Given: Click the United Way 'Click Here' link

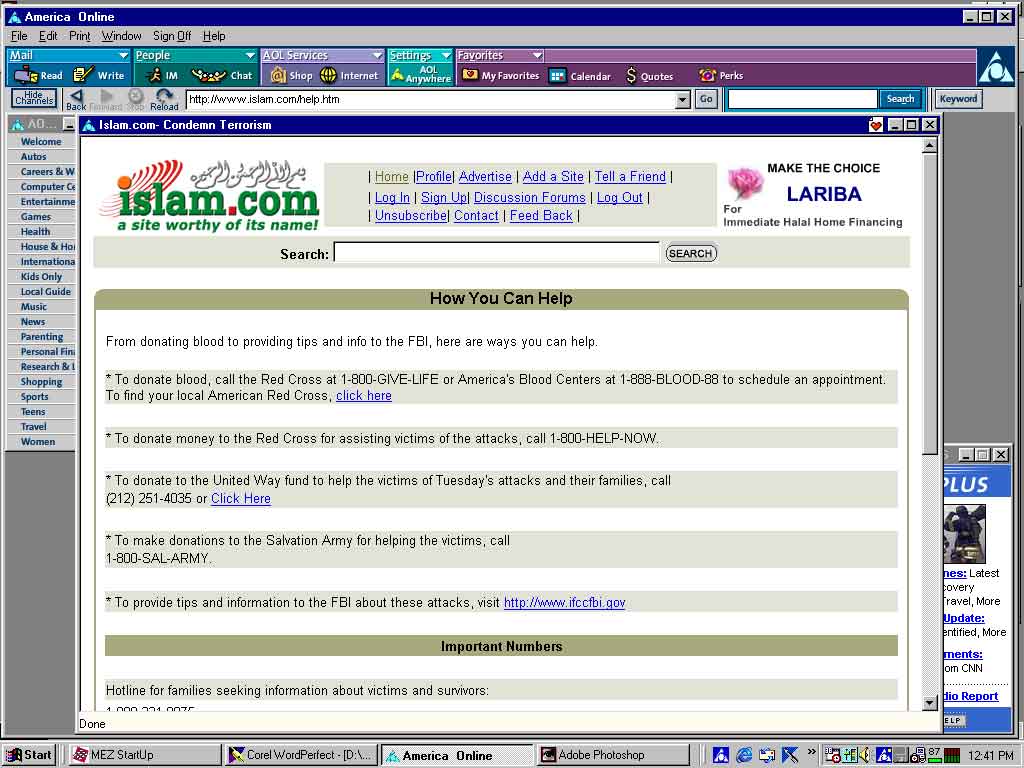Looking at the screenshot, I should click(241, 498).
